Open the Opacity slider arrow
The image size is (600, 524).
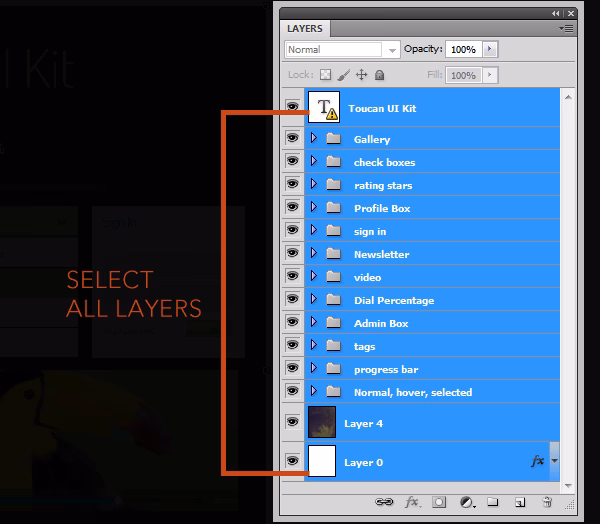click(x=489, y=49)
